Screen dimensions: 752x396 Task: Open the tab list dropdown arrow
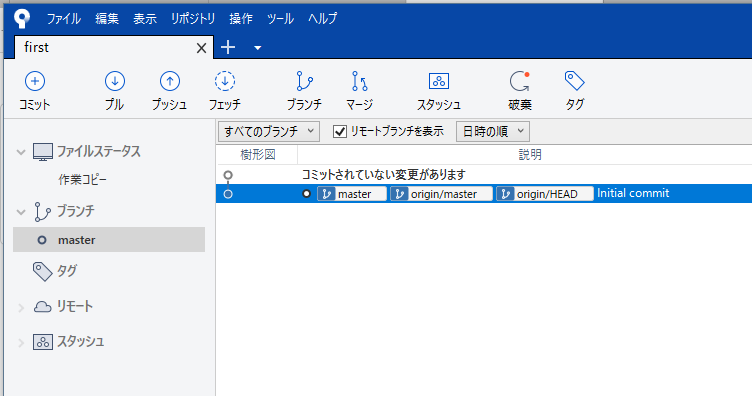(258, 48)
